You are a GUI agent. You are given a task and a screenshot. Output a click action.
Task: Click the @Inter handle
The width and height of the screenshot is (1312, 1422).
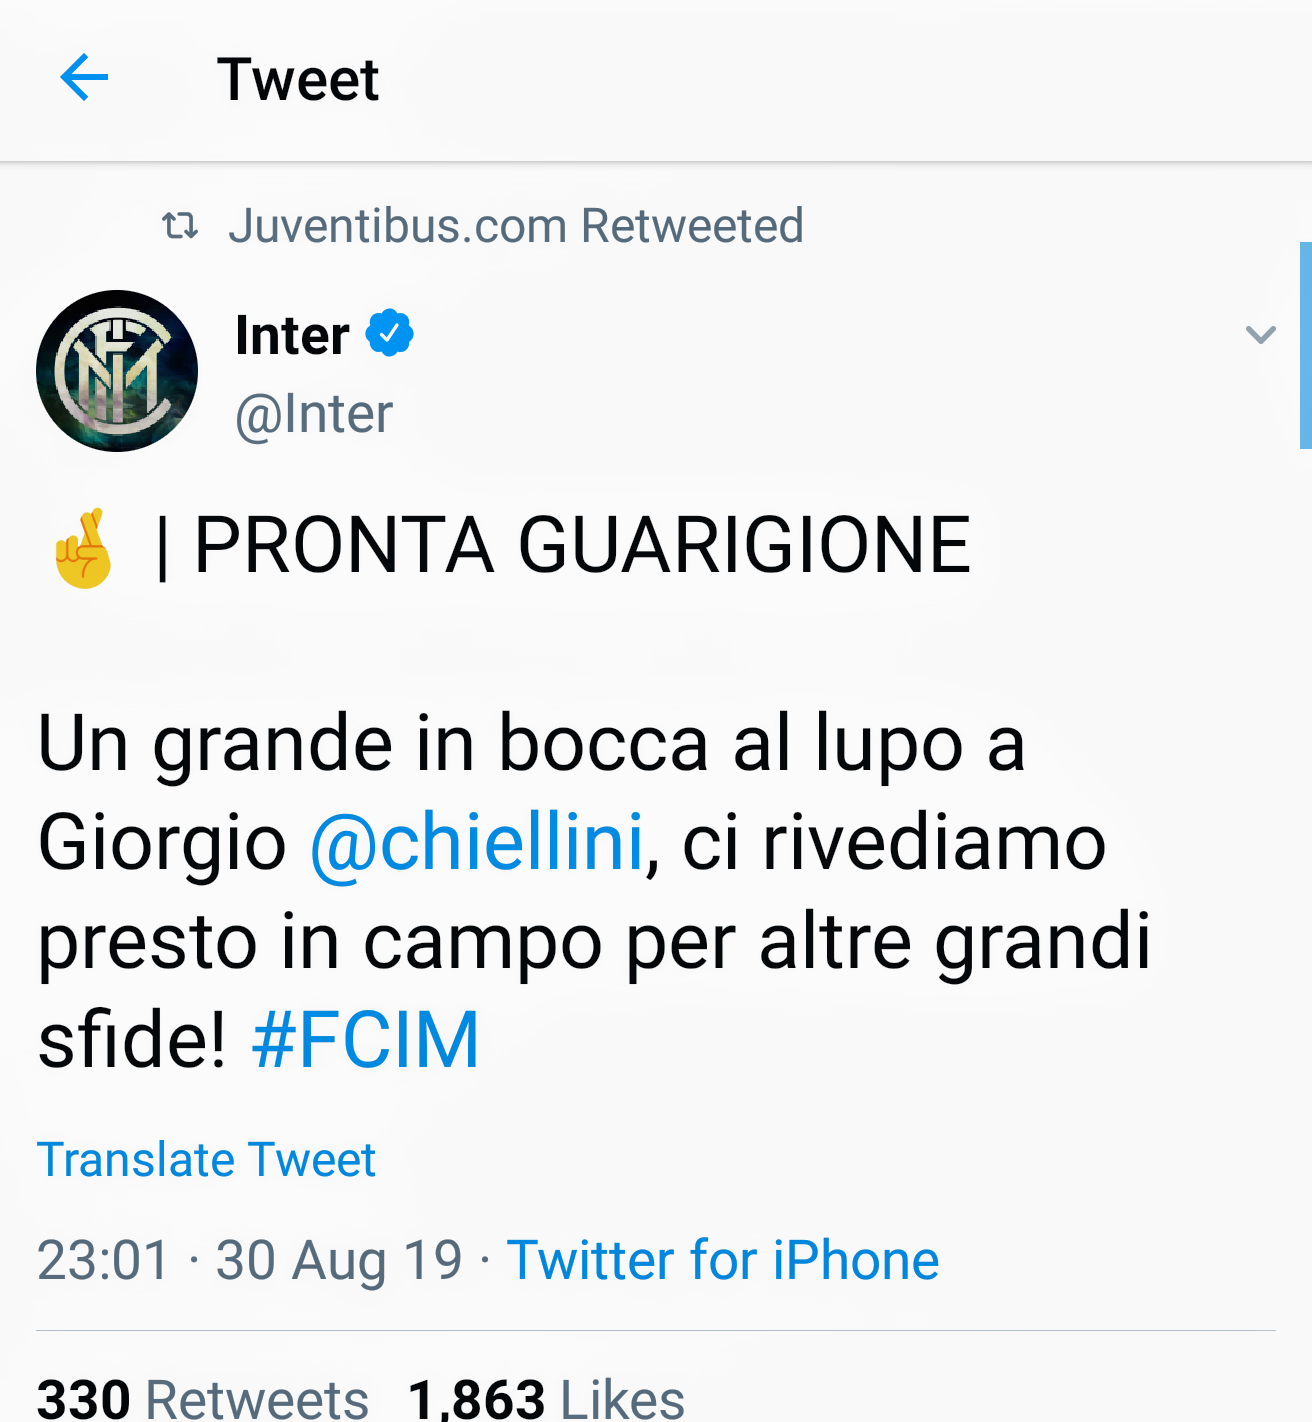tap(314, 414)
